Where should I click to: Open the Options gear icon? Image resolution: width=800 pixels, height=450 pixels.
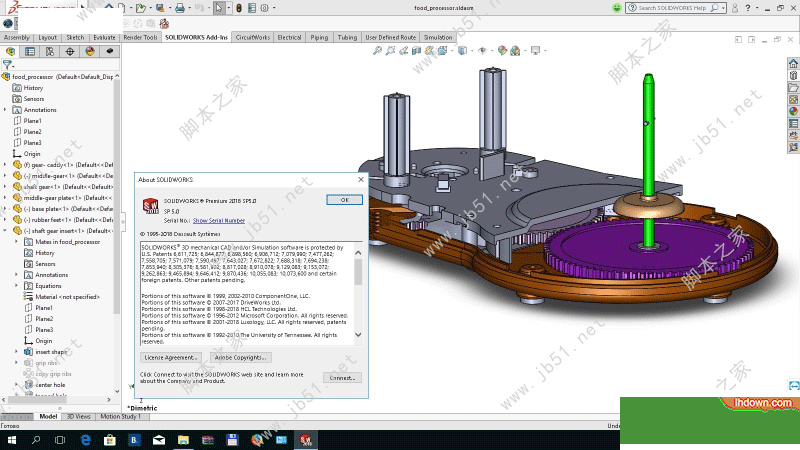click(264, 8)
